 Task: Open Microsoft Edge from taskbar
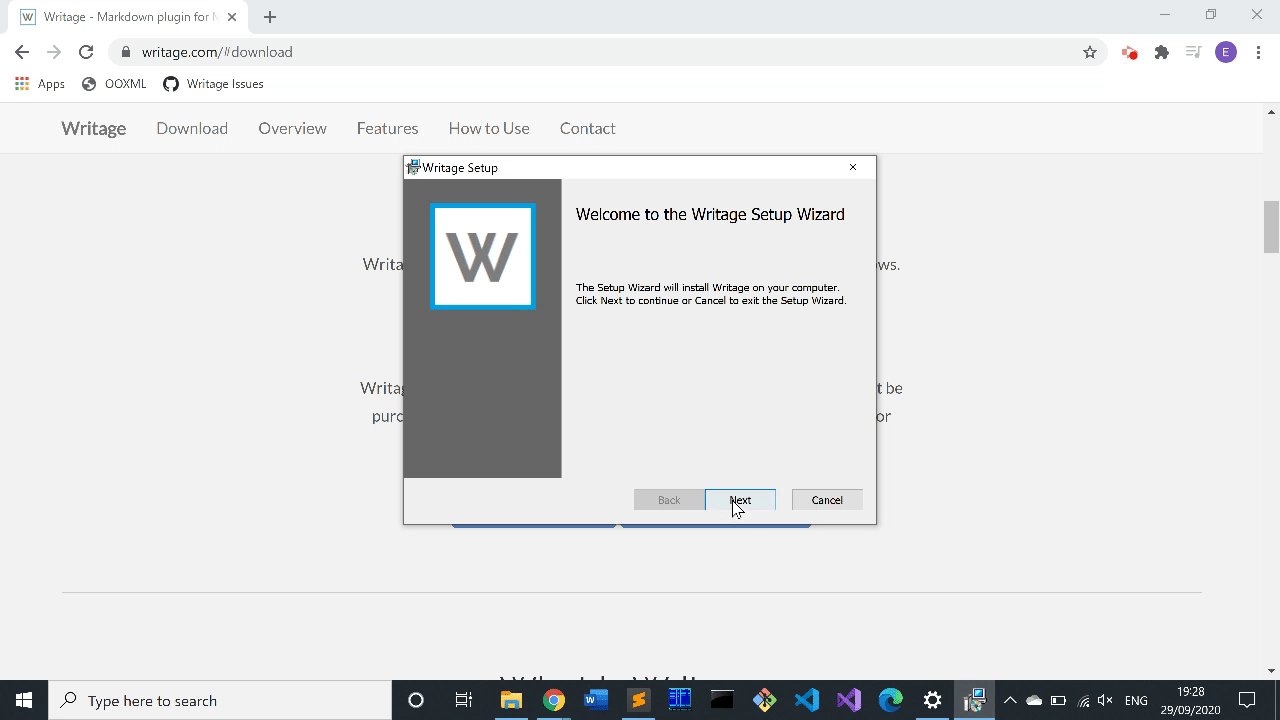coord(891,700)
